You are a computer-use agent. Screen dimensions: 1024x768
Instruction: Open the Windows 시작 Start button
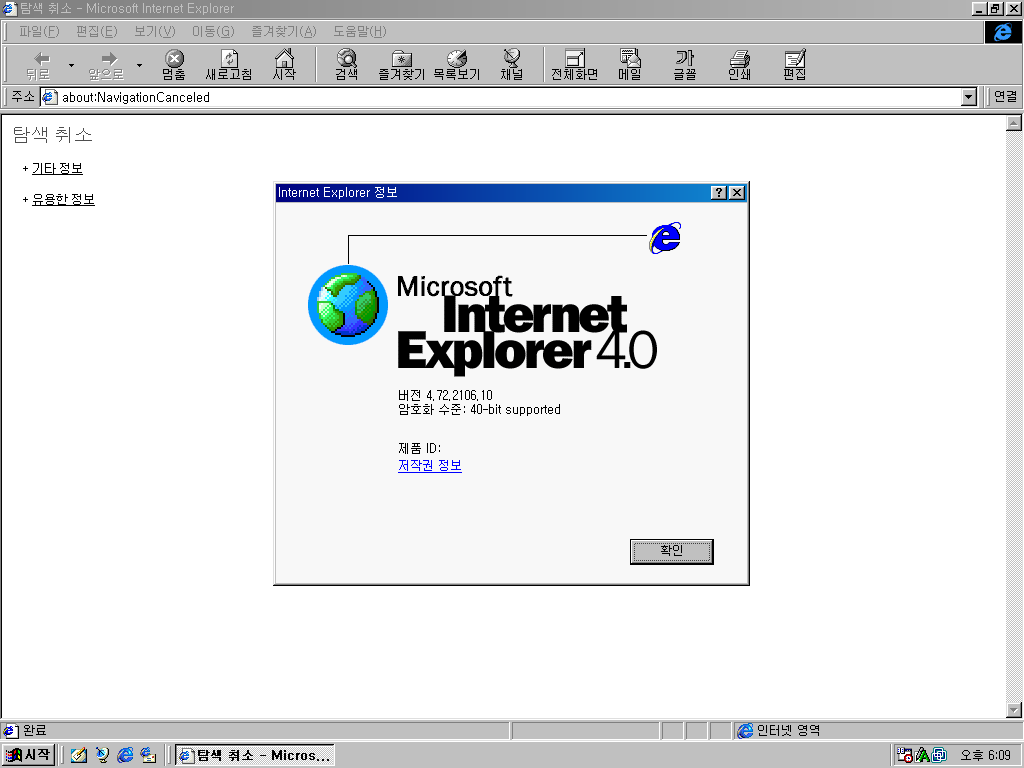pos(28,755)
